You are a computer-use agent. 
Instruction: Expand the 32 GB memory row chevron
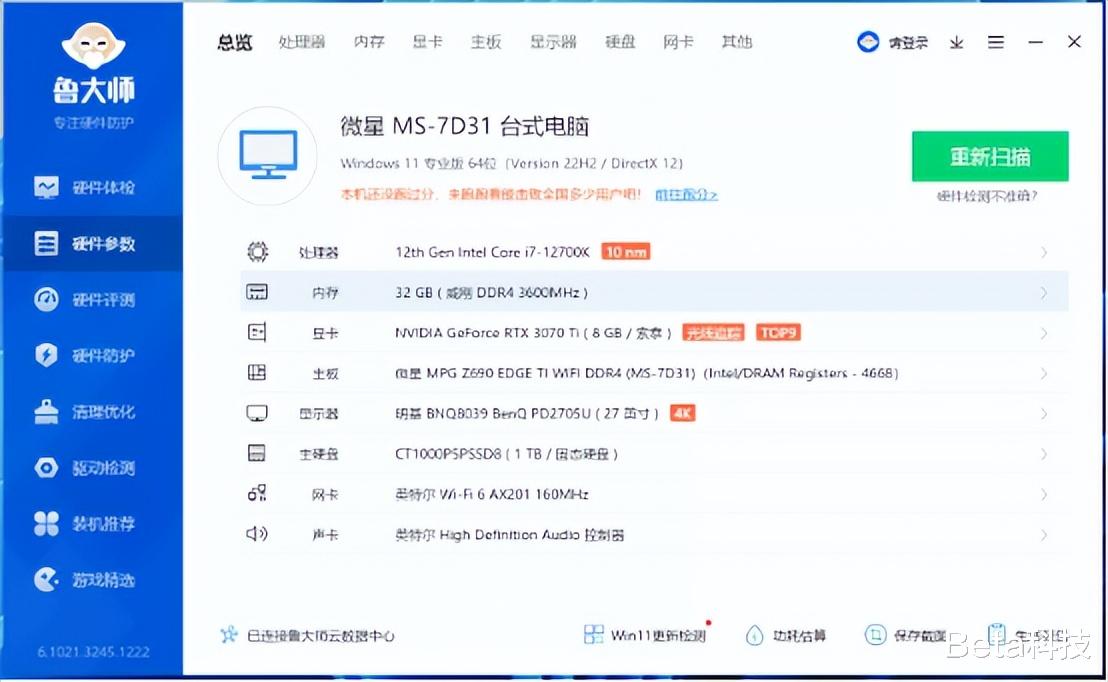tap(1044, 293)
